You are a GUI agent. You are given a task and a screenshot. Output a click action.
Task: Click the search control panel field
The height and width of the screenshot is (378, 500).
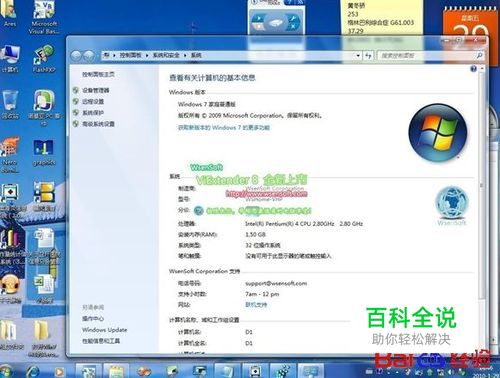click(x=427, y=55)
